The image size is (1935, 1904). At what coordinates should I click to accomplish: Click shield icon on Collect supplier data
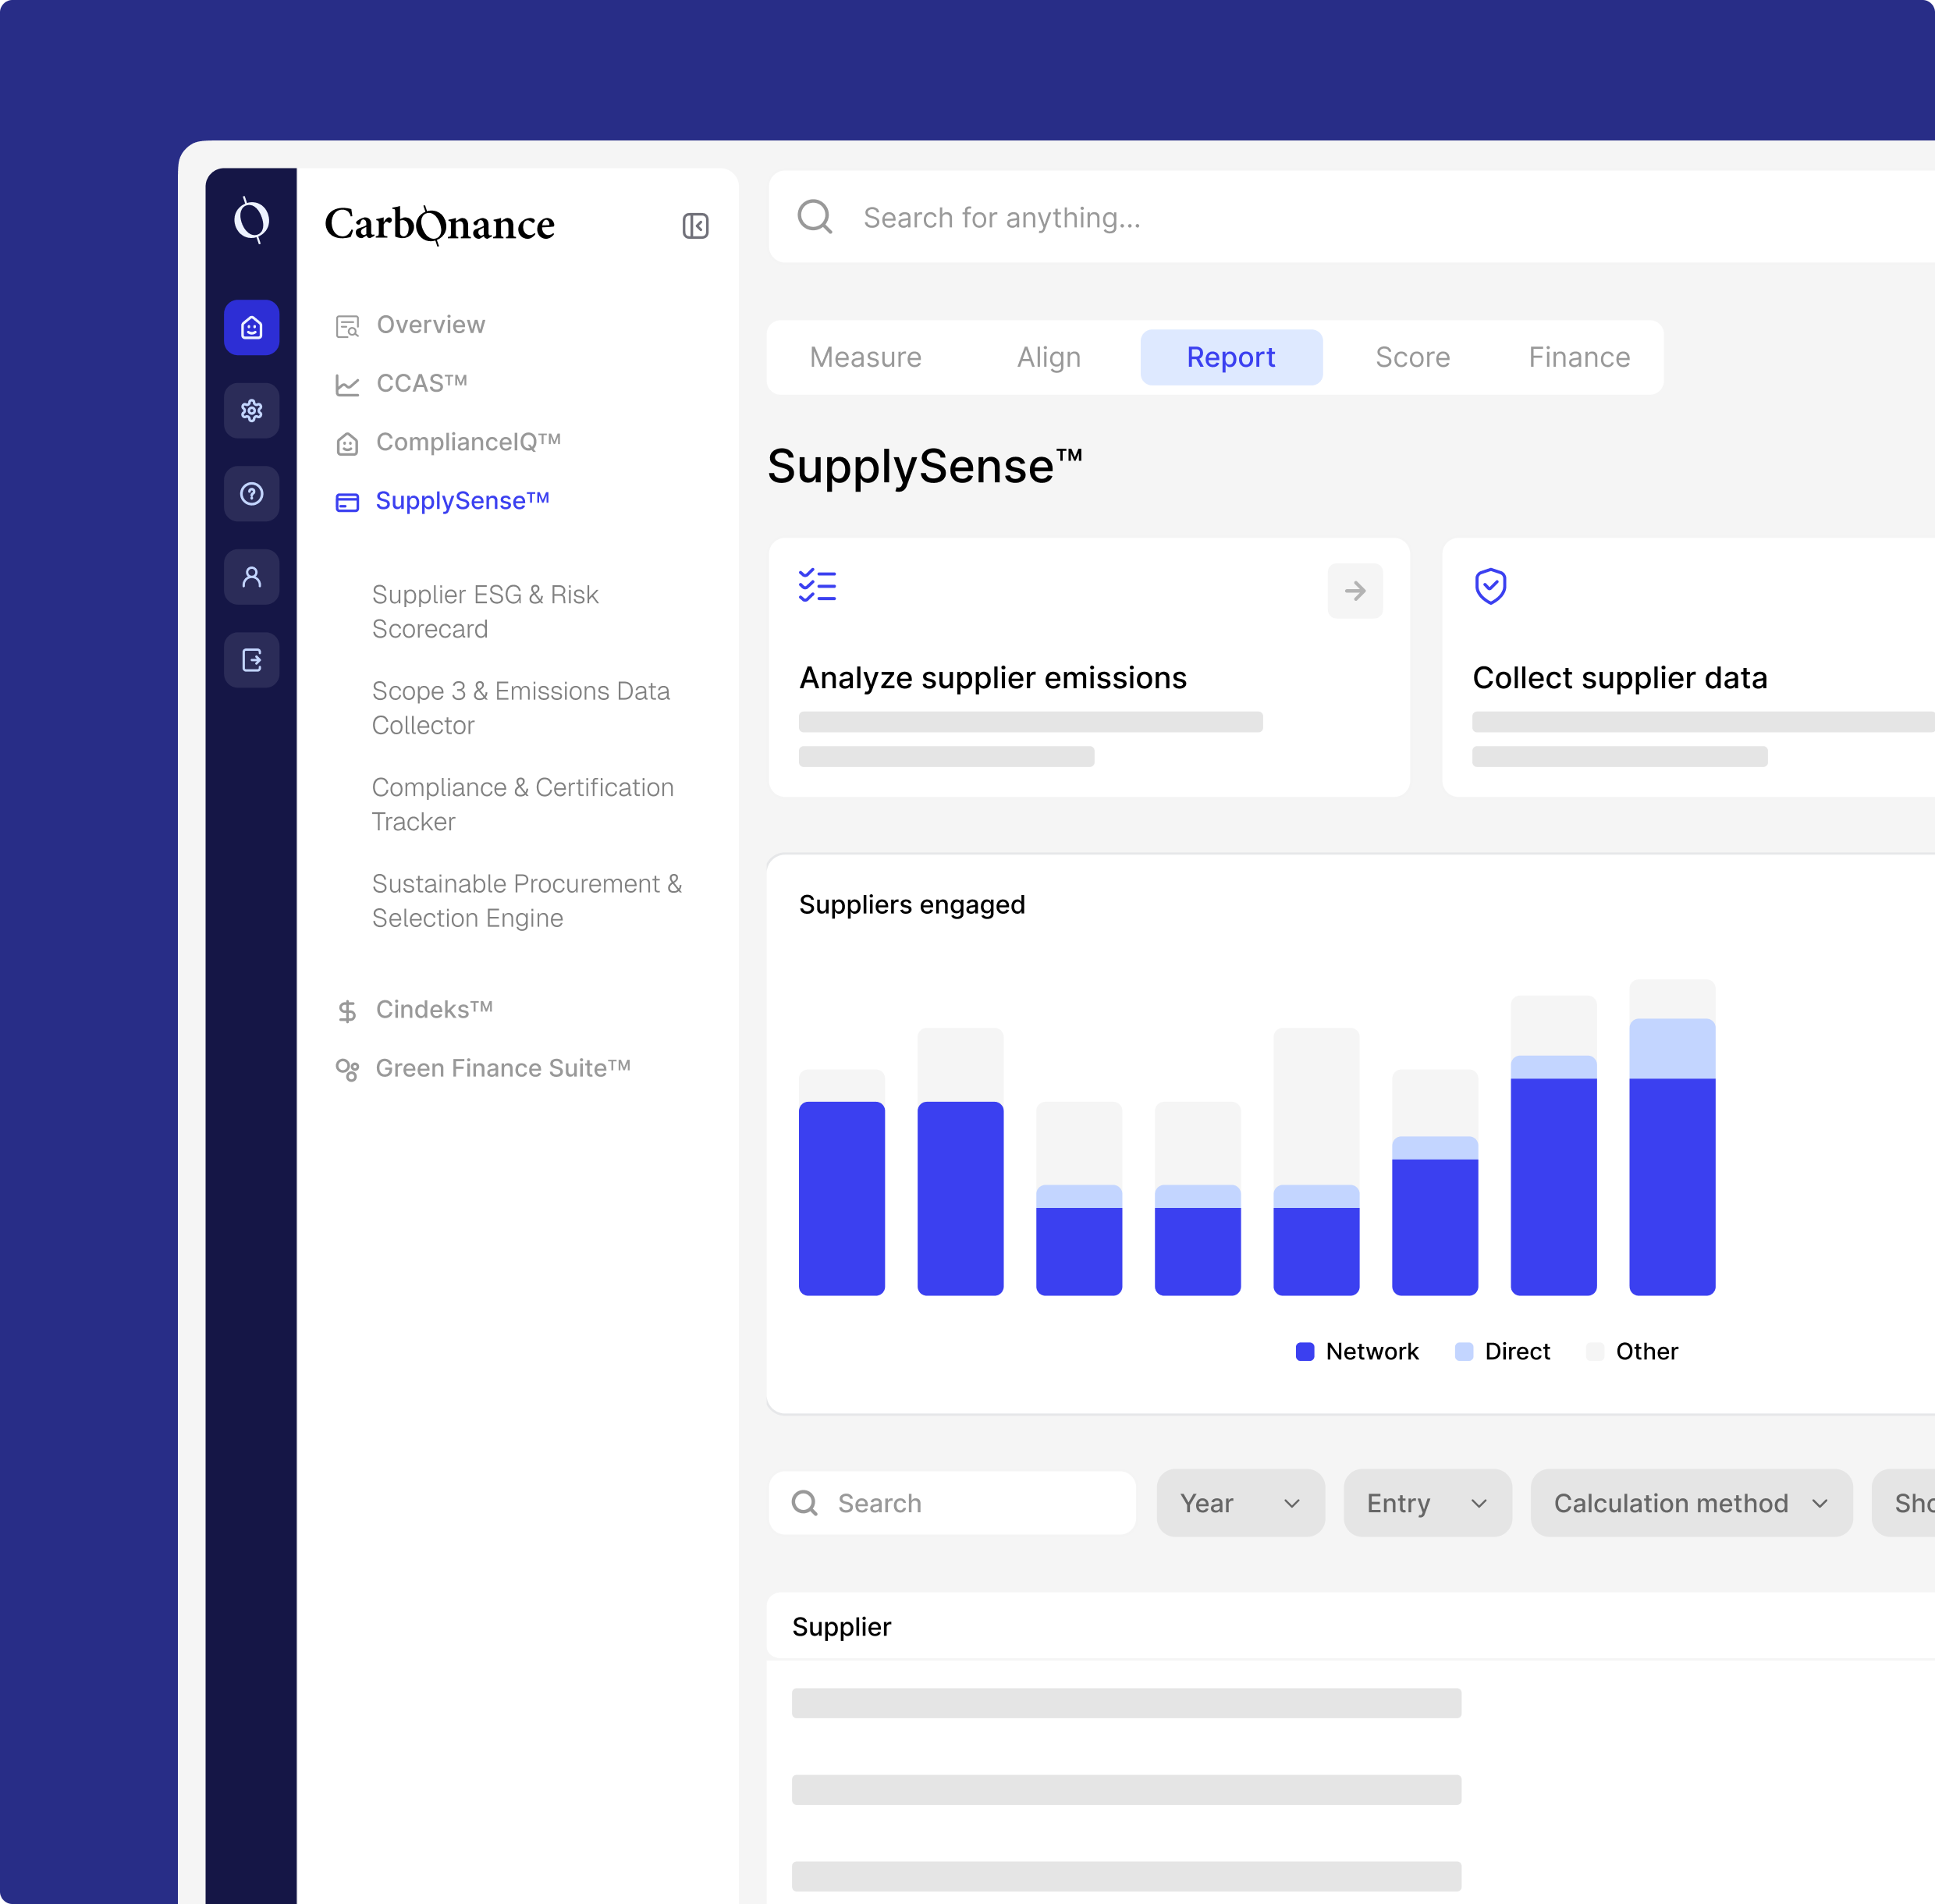(x=1490, y=586)
